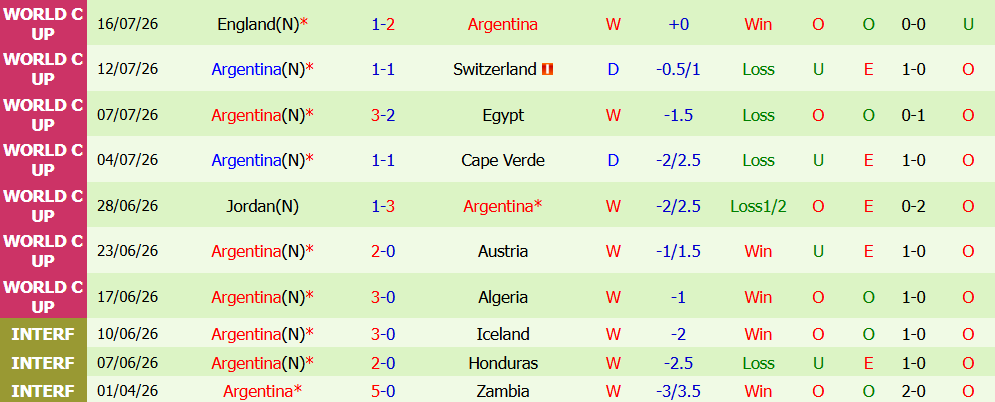Click INTERF label in 10/06/26 row

pos(43,334)
